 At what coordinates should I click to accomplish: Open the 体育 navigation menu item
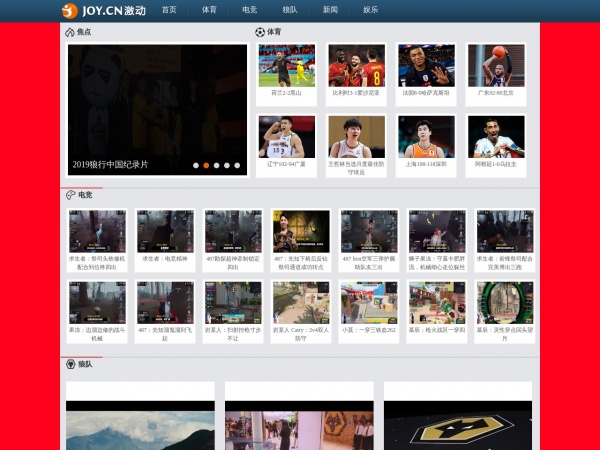pyautogui.click(x=209, y=10)
